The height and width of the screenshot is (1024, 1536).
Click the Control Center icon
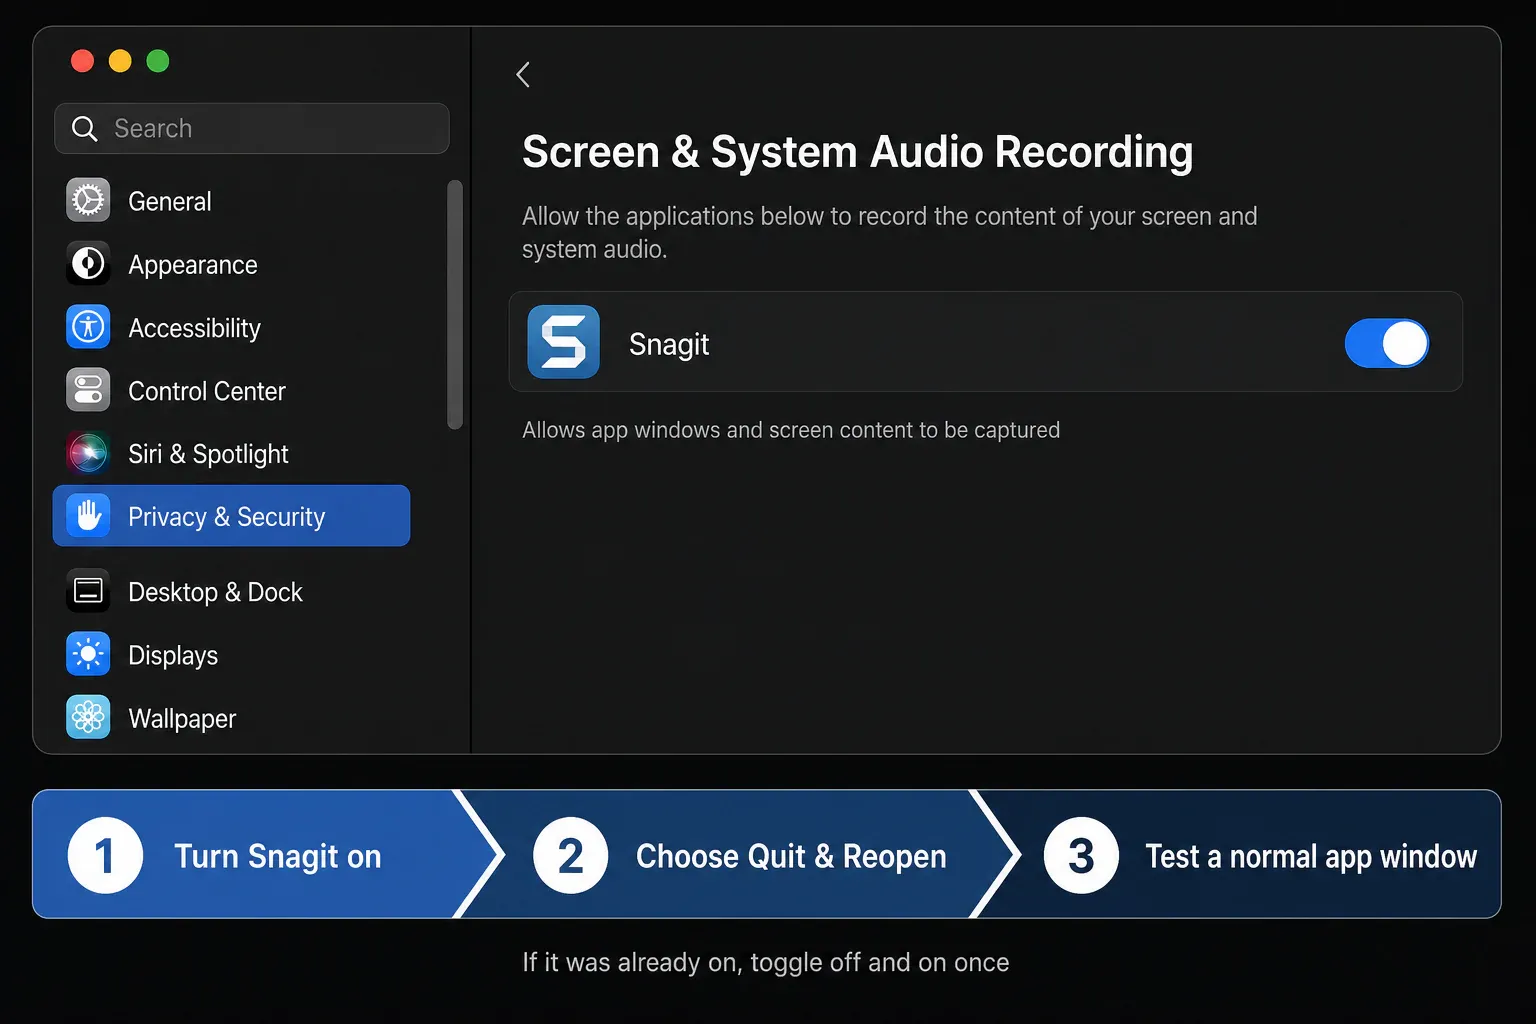[88, 390]
